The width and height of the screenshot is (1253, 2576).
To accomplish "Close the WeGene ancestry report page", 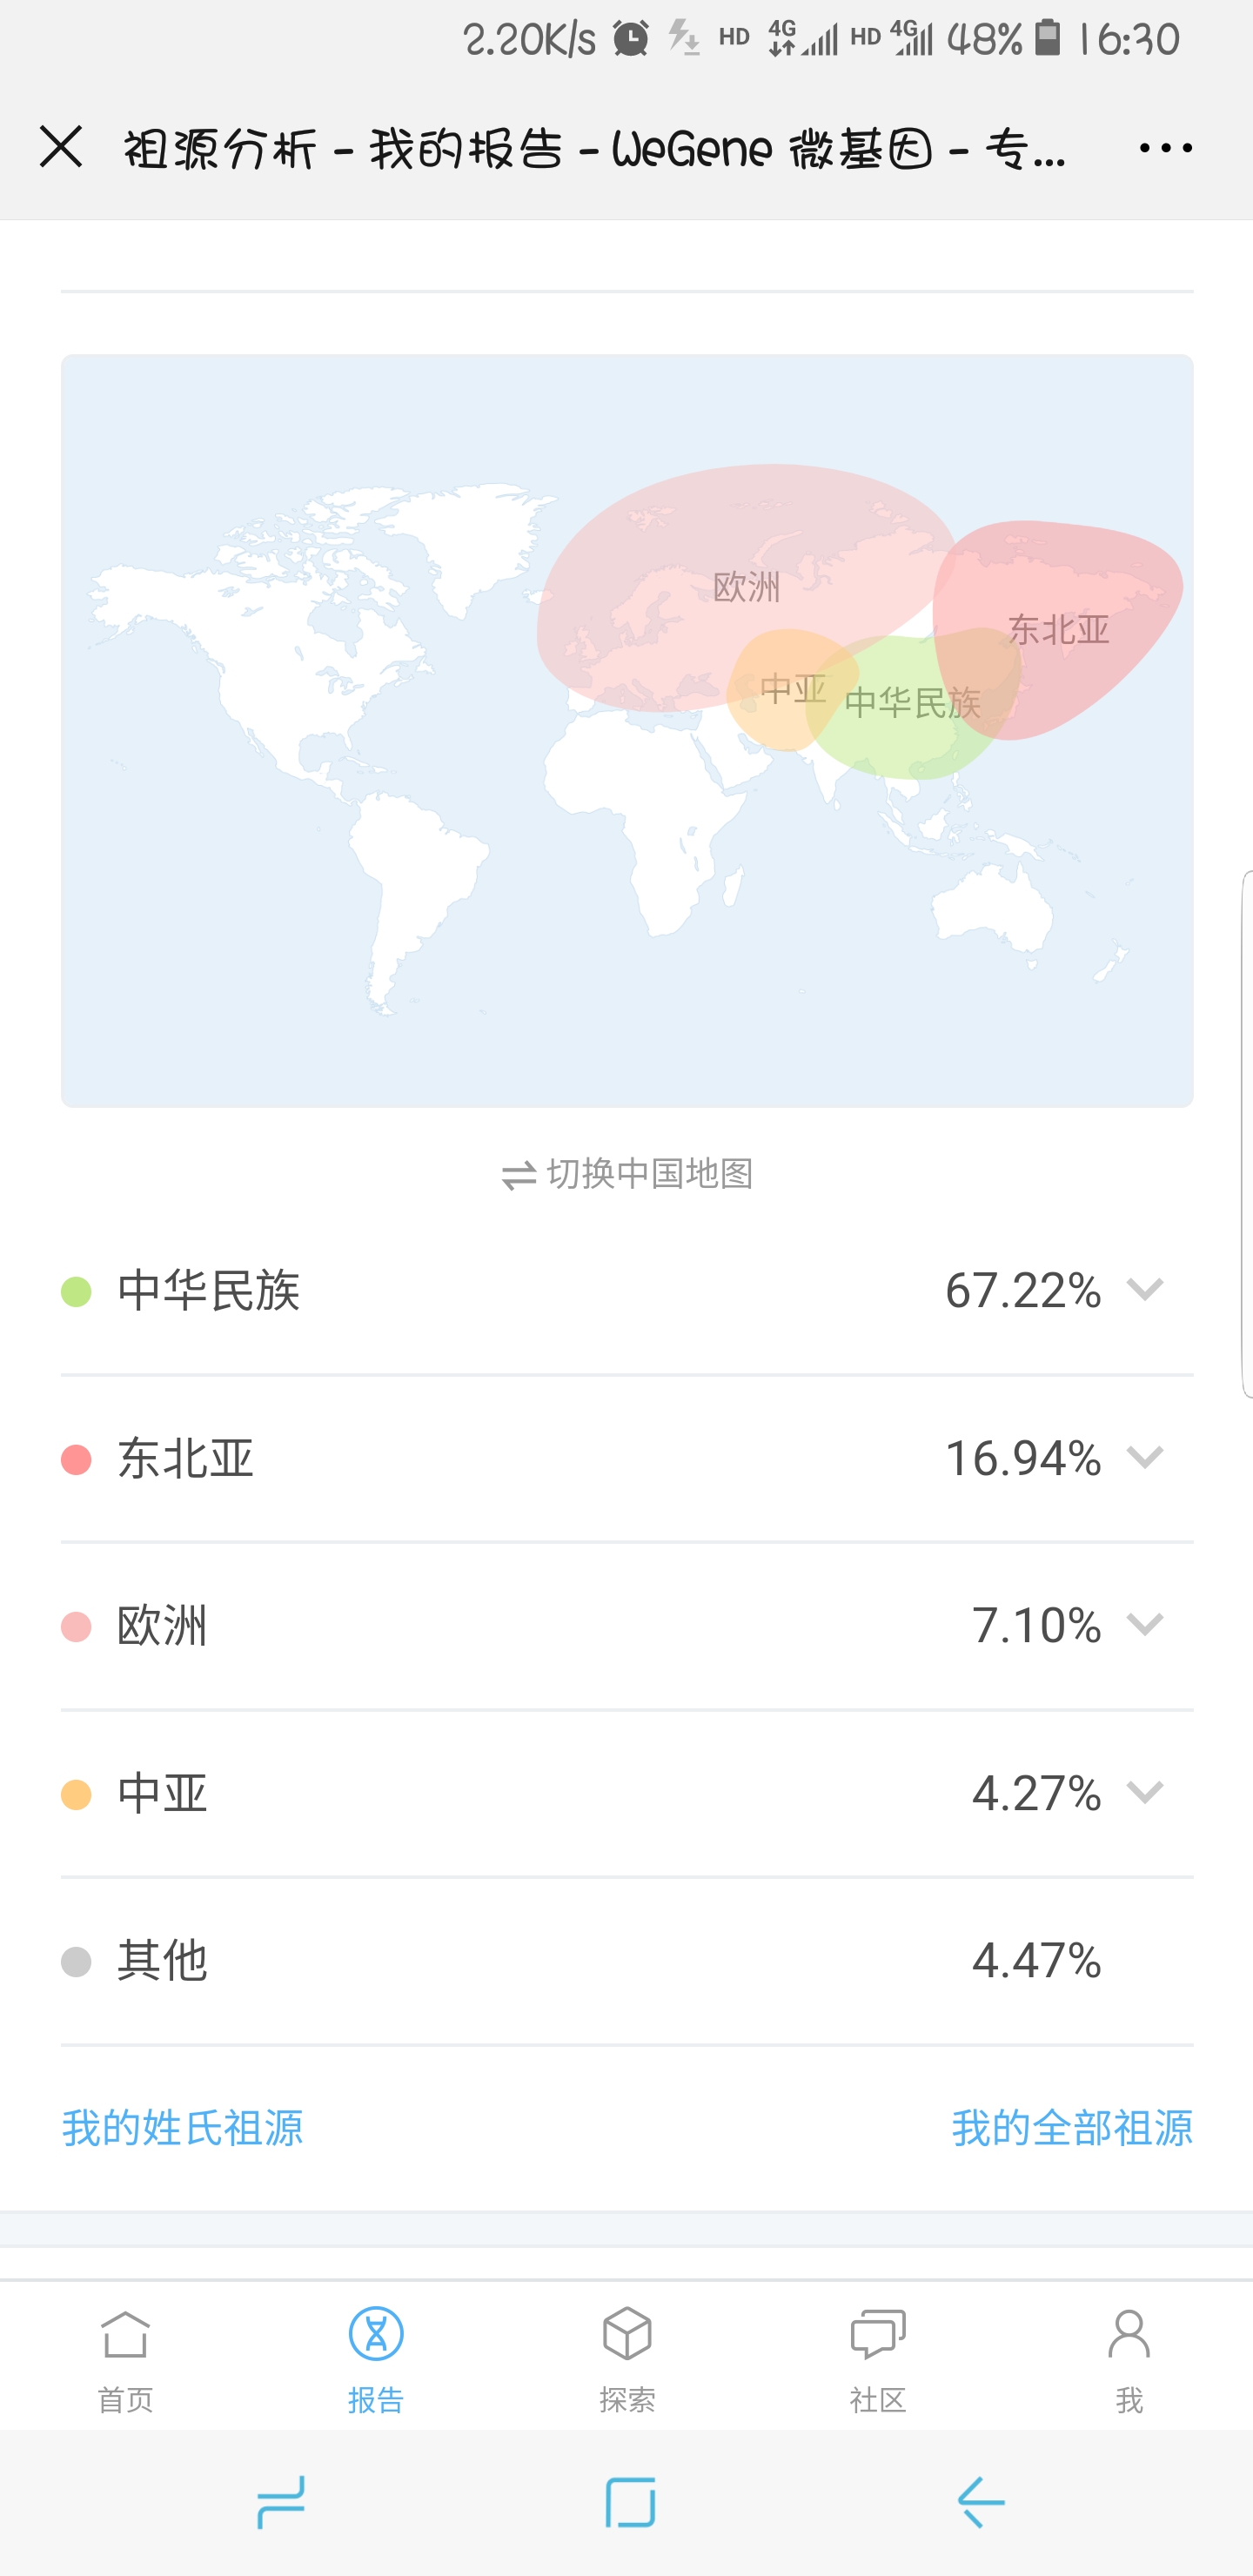I will coord(61,148).
